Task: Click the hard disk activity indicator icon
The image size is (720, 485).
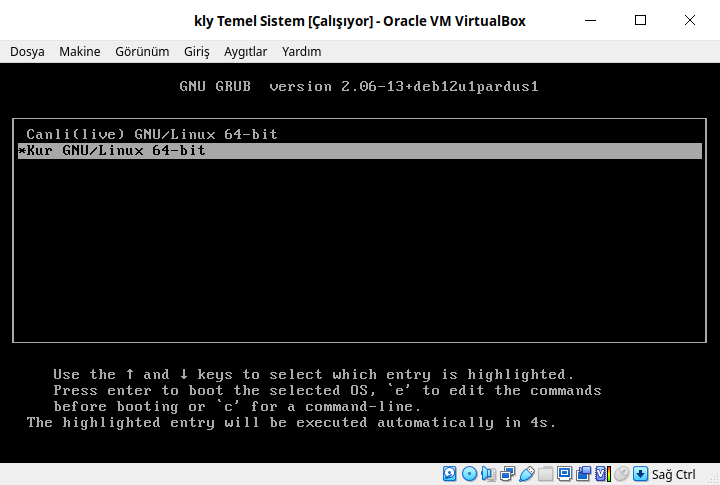Action: tap(450, 474)
